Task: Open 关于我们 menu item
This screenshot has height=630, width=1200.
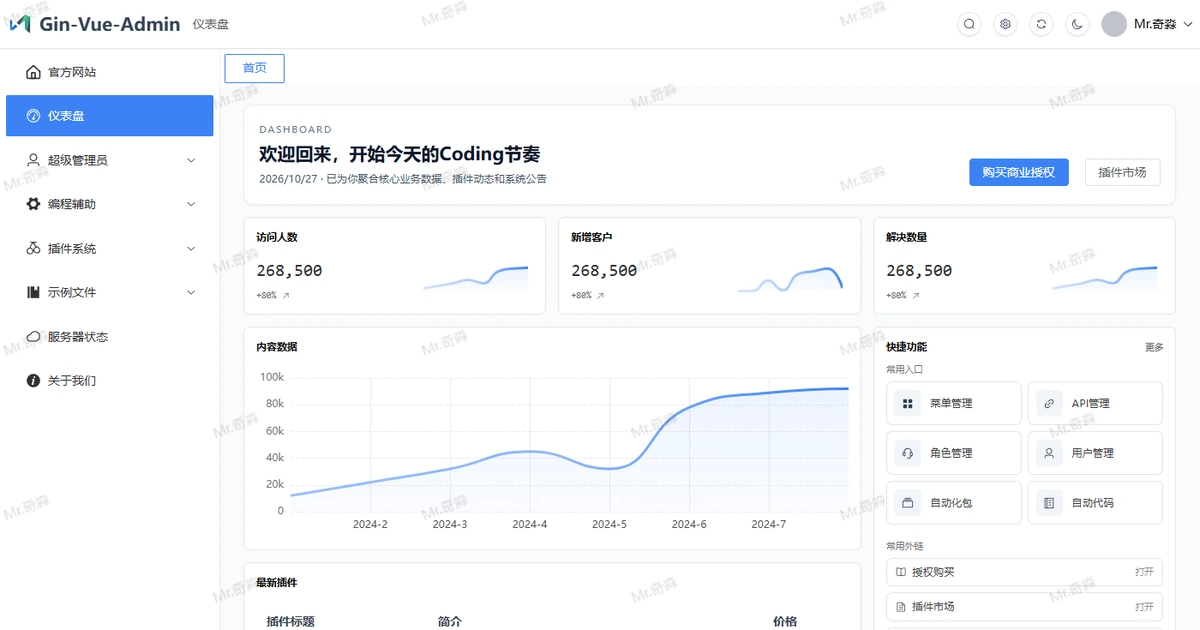Action: coord(110,381)
